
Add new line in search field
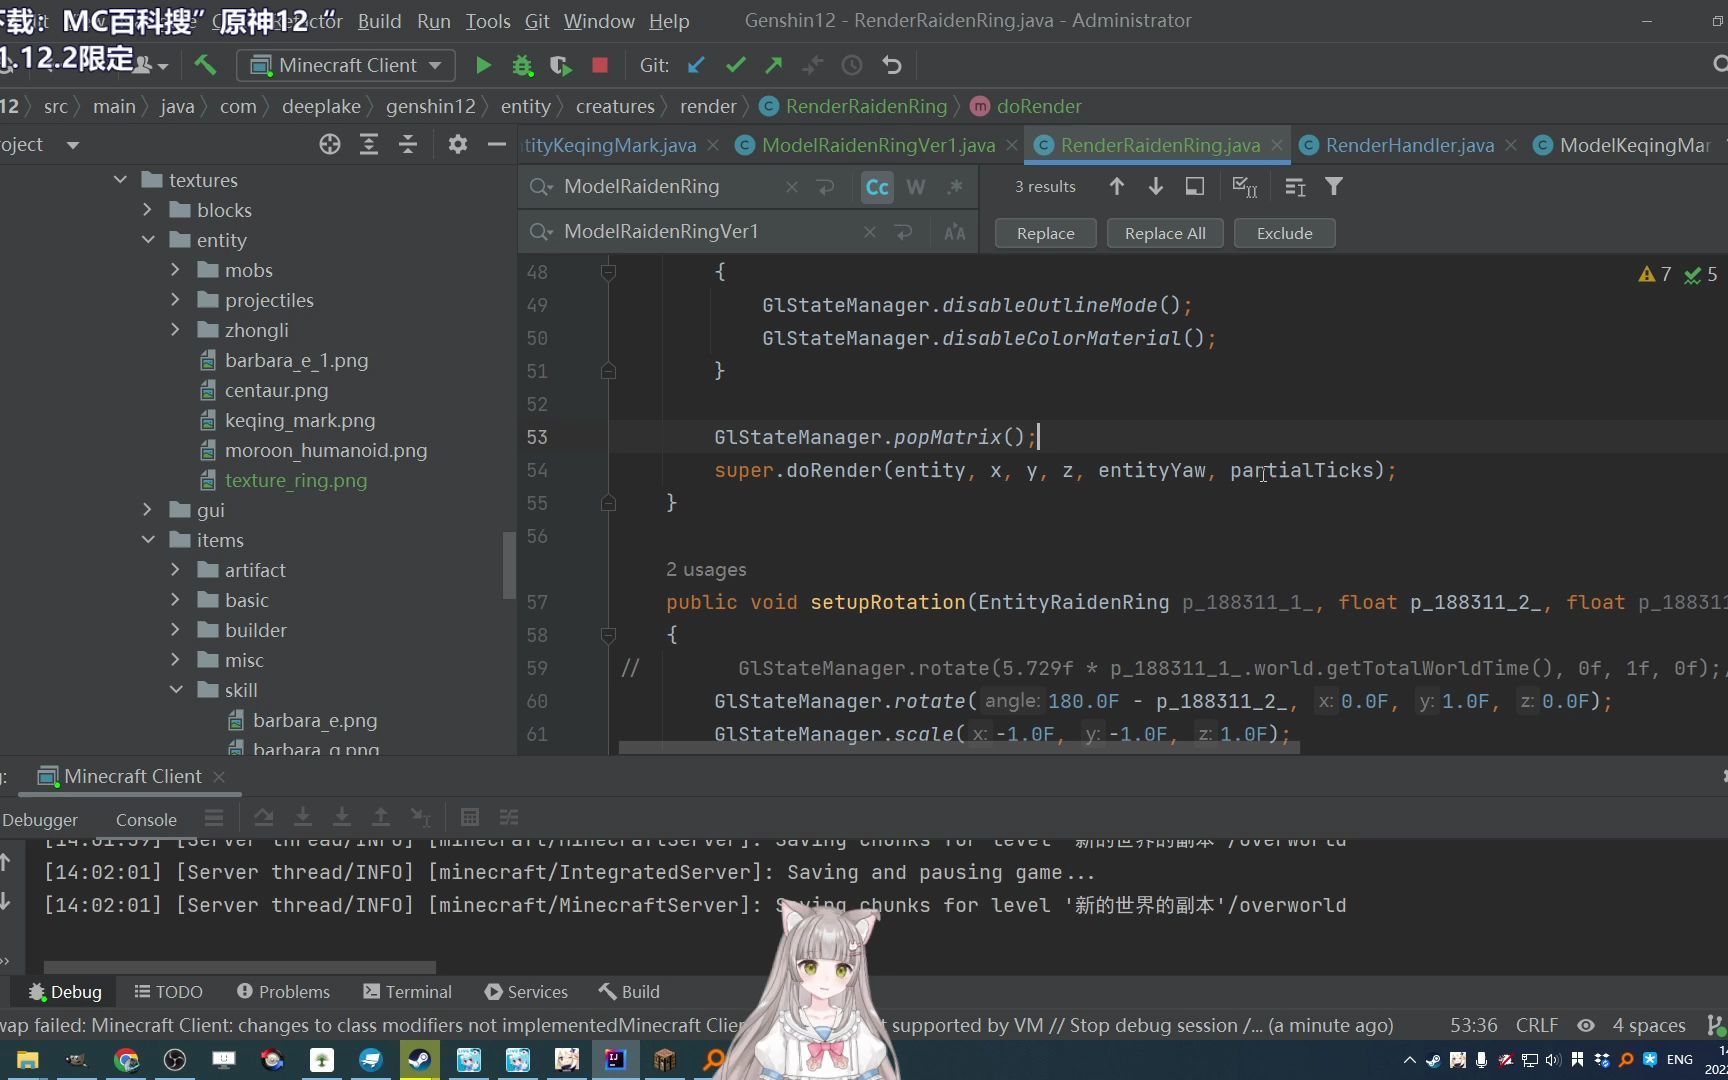pos(825,187)
